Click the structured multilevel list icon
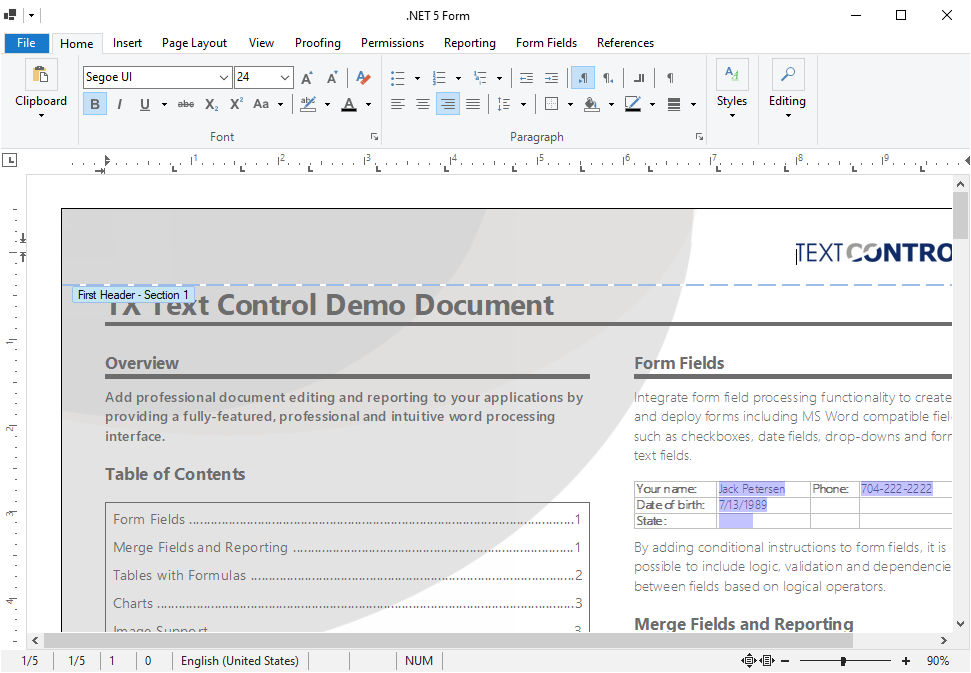This screenshot has width=971, height=673. (x=480, y=78)
